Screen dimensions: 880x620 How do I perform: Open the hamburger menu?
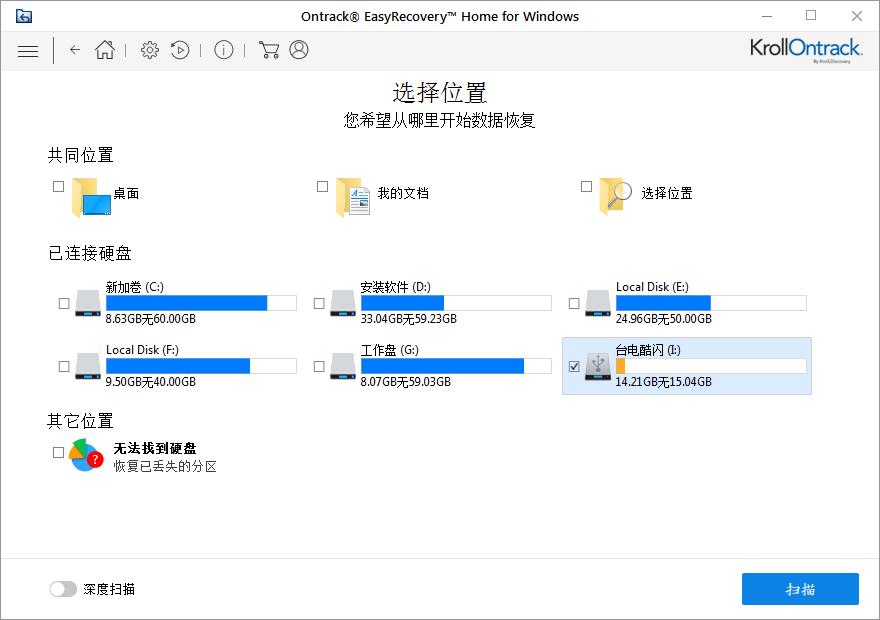[28, 50]
